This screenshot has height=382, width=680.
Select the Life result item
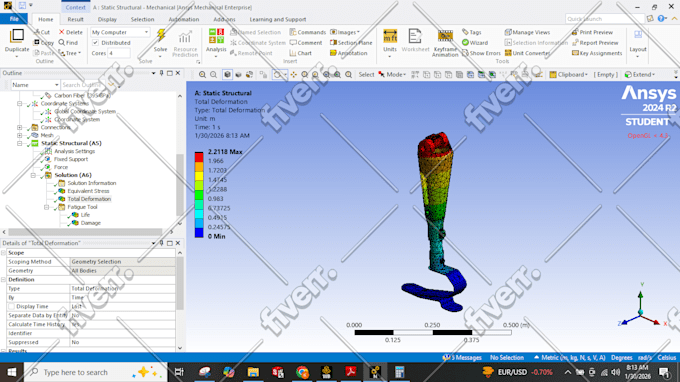85,215
